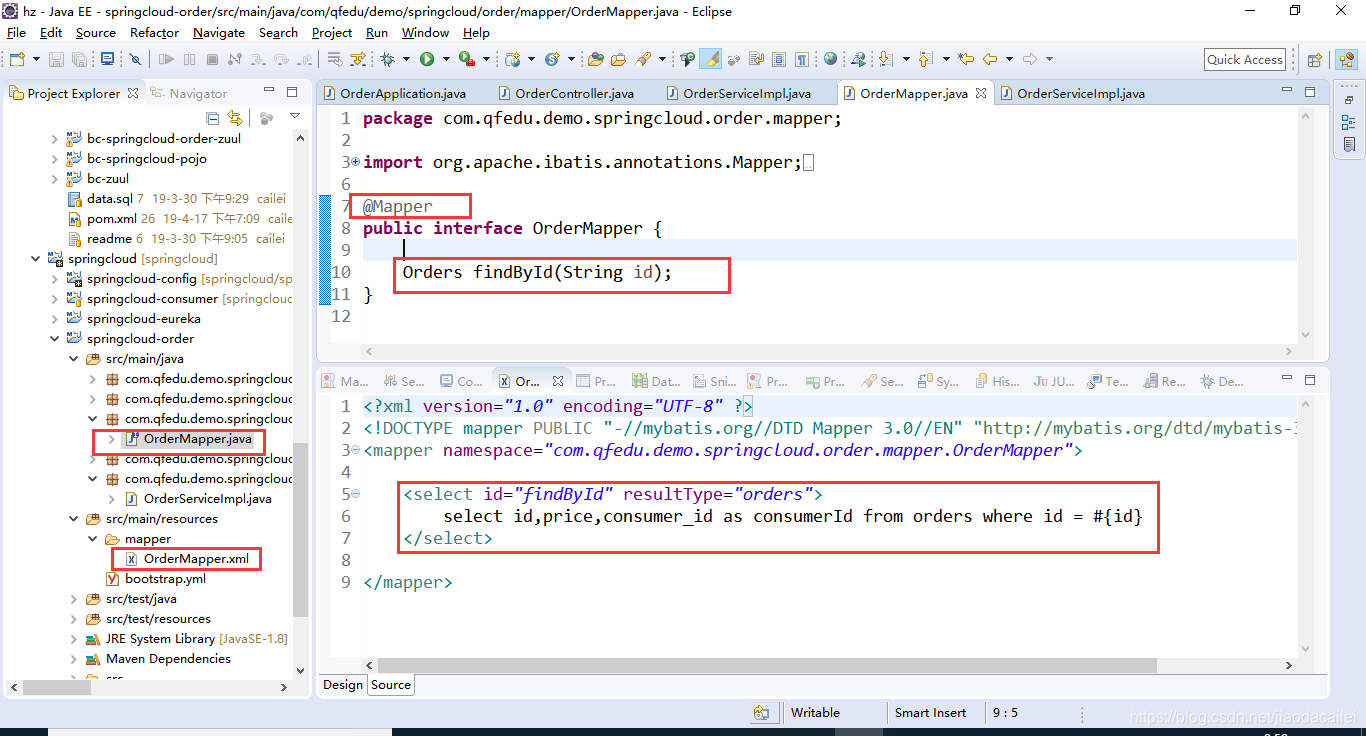Viewport: 1366px width, 736px height.
Task: Open the JUnit (JU...) view tab
Action: pyautogui.click(x=1053, y=381)
